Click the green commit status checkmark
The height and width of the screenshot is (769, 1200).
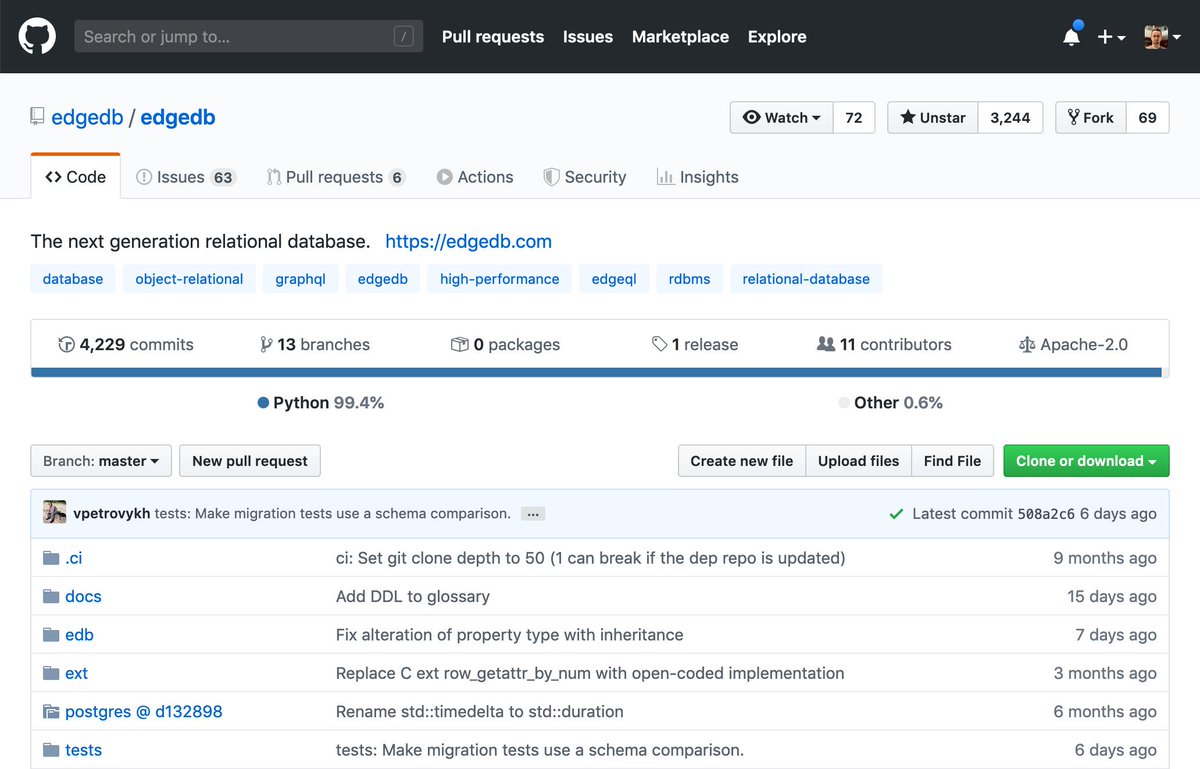point(896,514)
